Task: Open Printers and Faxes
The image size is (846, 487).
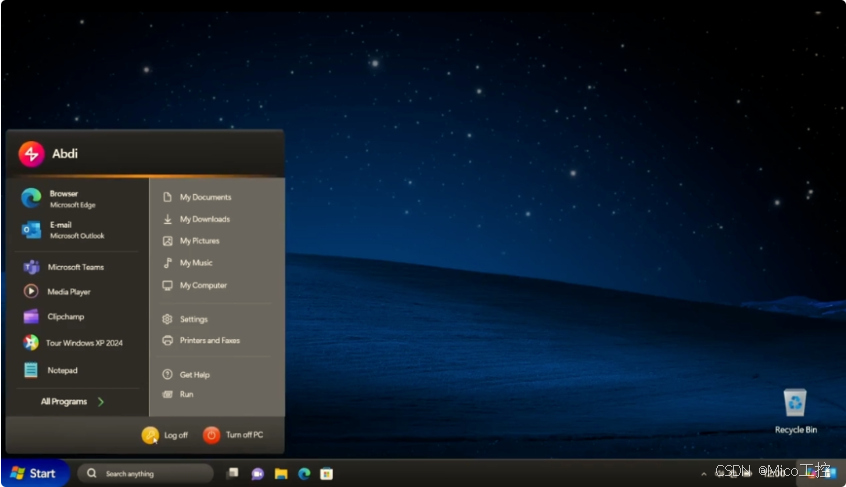Action: click(201, 340)
